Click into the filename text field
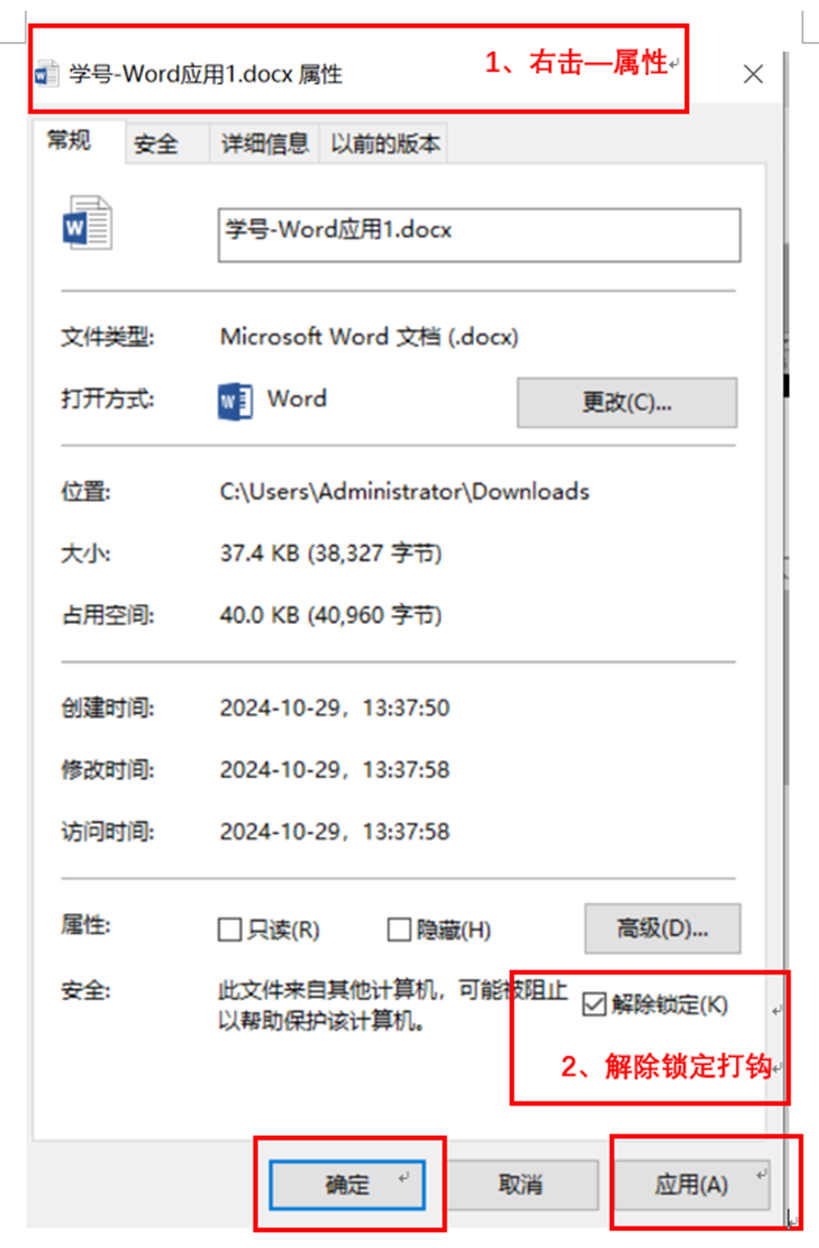 479,235
